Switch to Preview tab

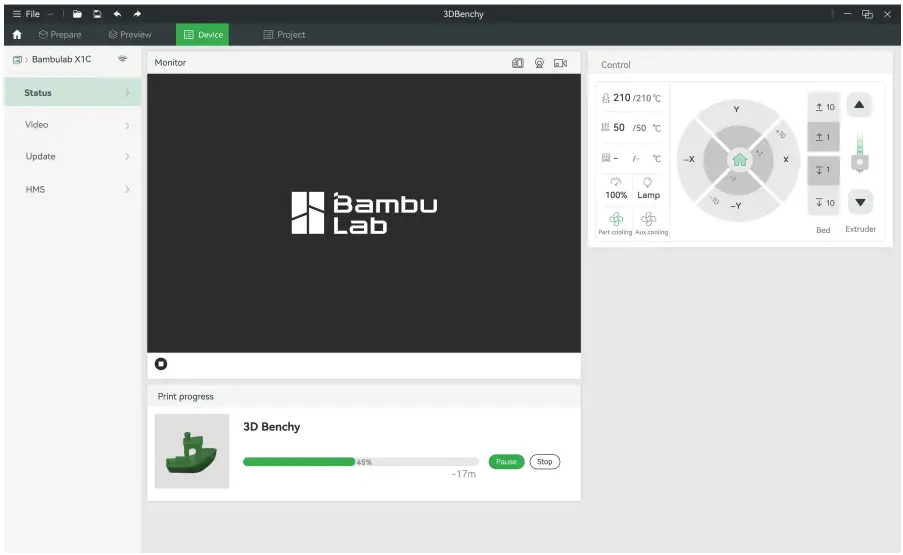coord(130,35)
